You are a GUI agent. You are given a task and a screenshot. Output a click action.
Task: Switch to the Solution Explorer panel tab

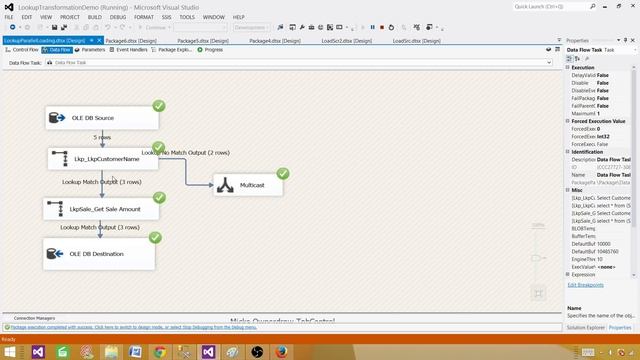click(585, 328)
